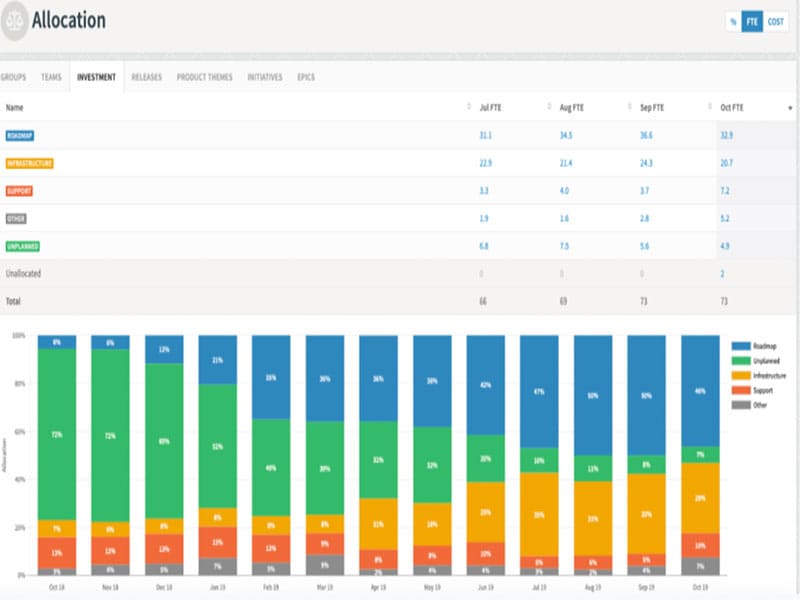This screenshot has height=600, width=800.
Task: Click the Support investment tag
Action: tap(18, 190)
